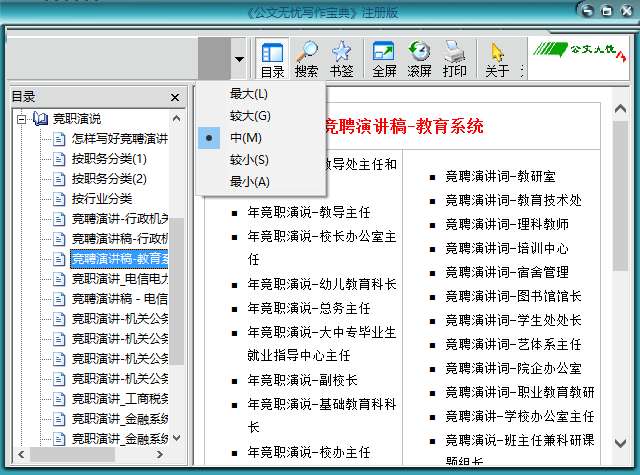Open 竞职演讲_电信电力 tree entry
640x475 pixels.
(x=120, y=279)
